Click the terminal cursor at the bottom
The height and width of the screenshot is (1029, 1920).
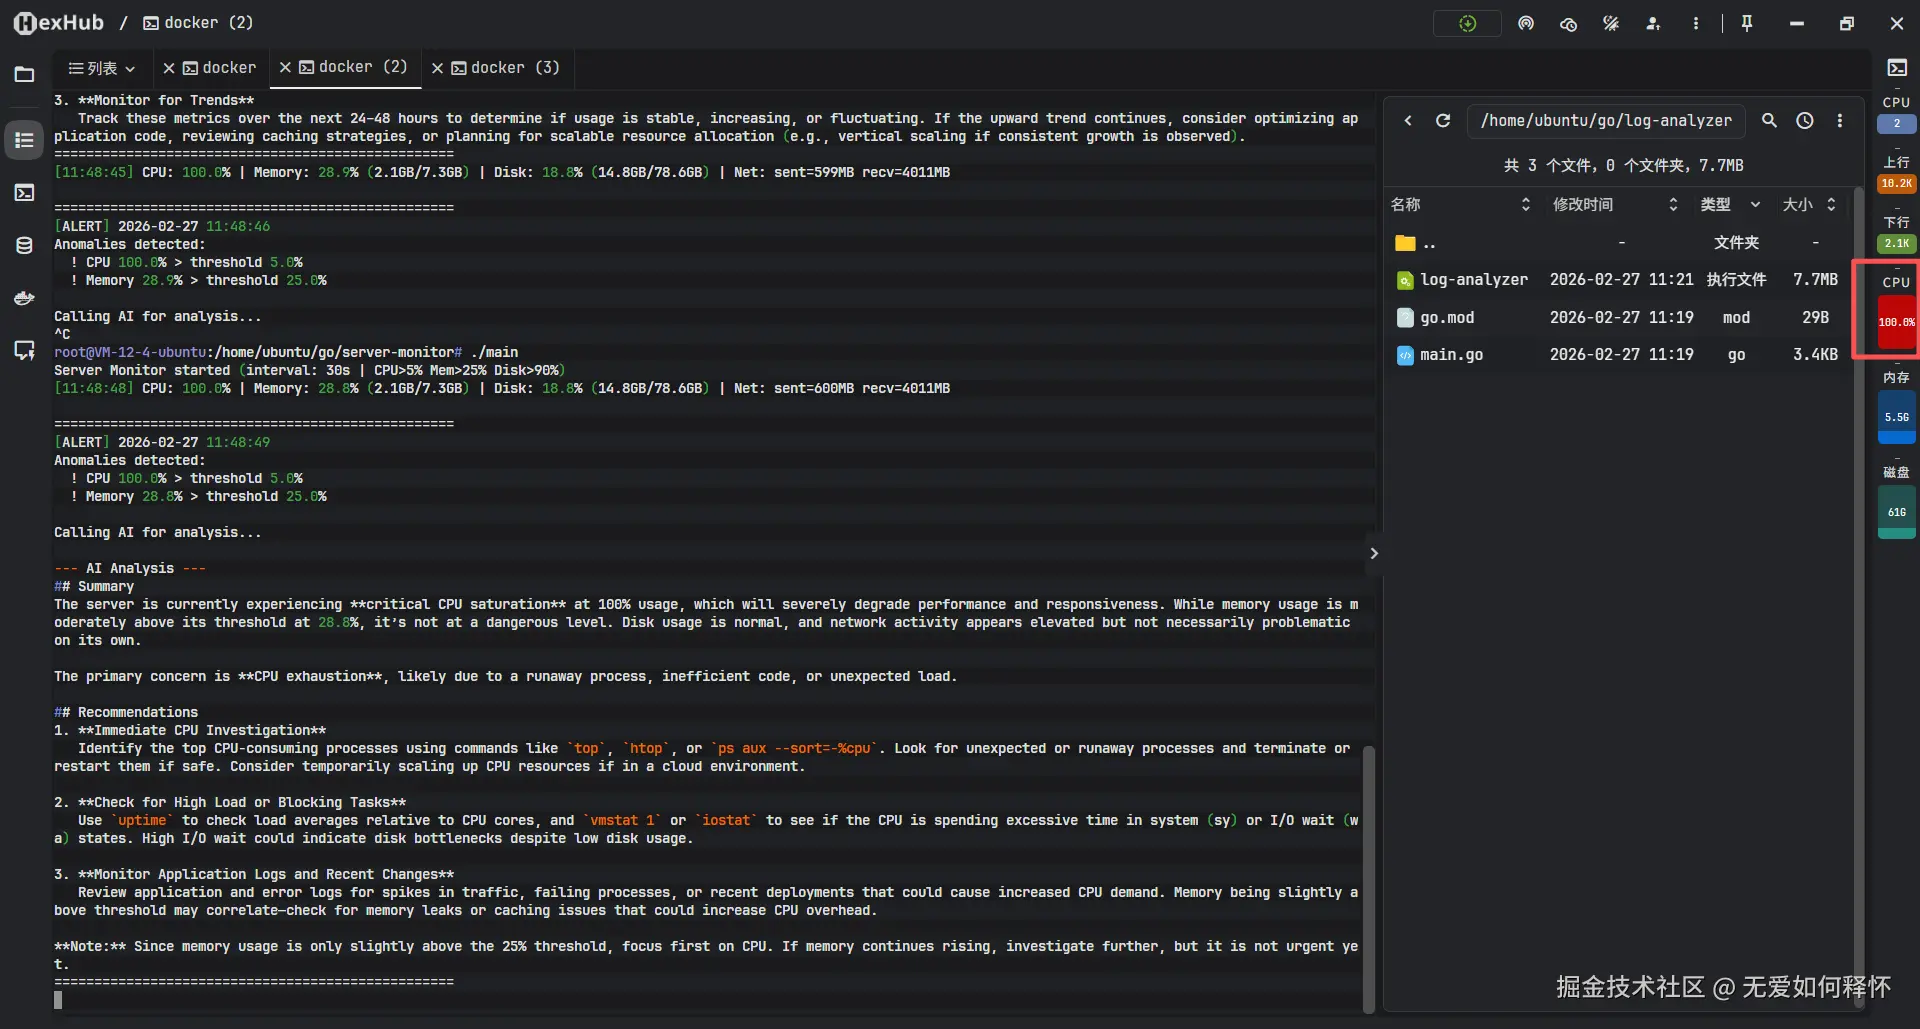(x=58, y=1000)
